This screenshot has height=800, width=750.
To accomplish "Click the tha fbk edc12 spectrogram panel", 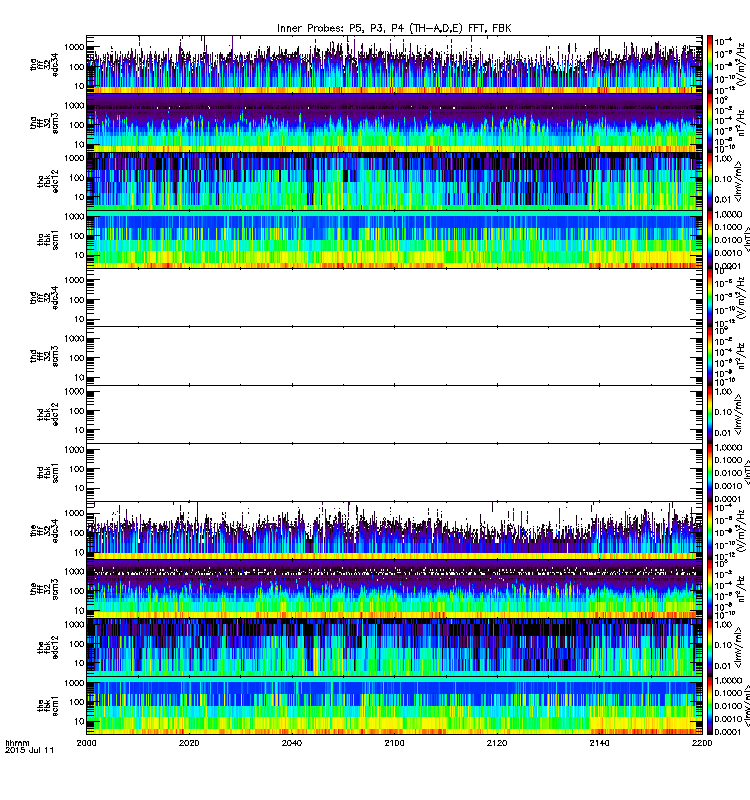I will (394, 181).
